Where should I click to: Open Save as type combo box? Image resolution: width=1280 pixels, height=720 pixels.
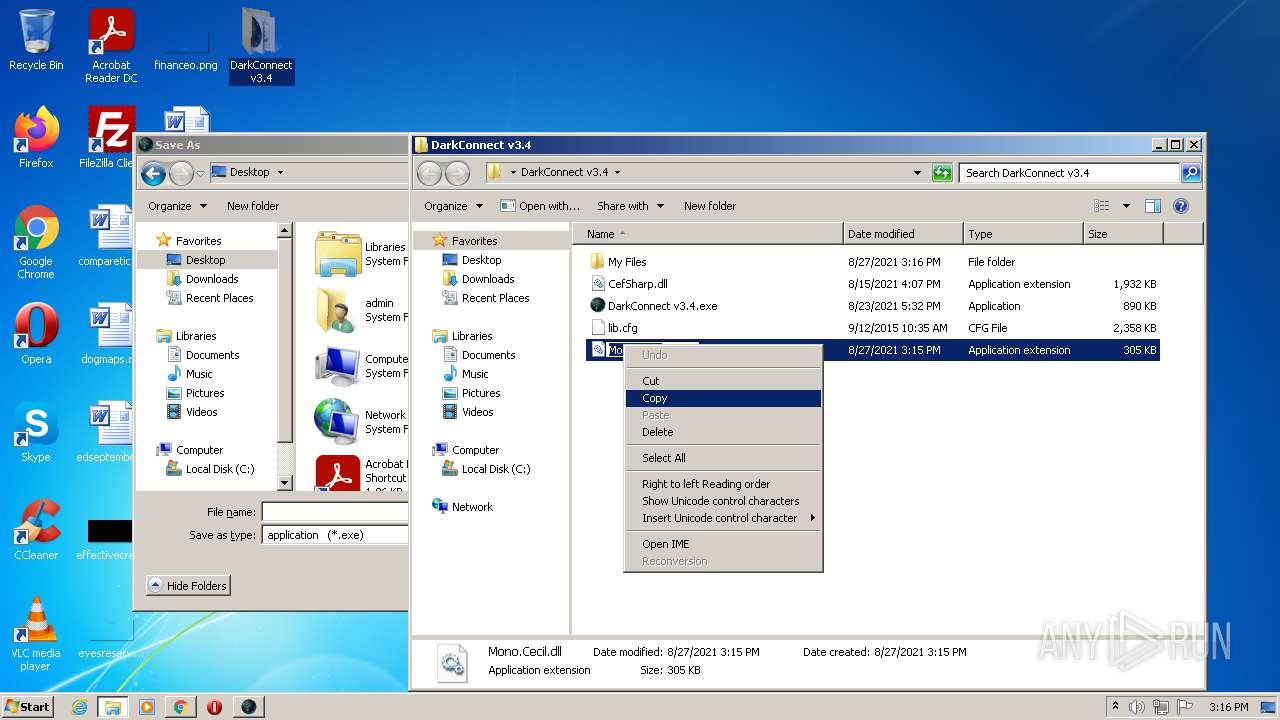(x=335, y=535)
